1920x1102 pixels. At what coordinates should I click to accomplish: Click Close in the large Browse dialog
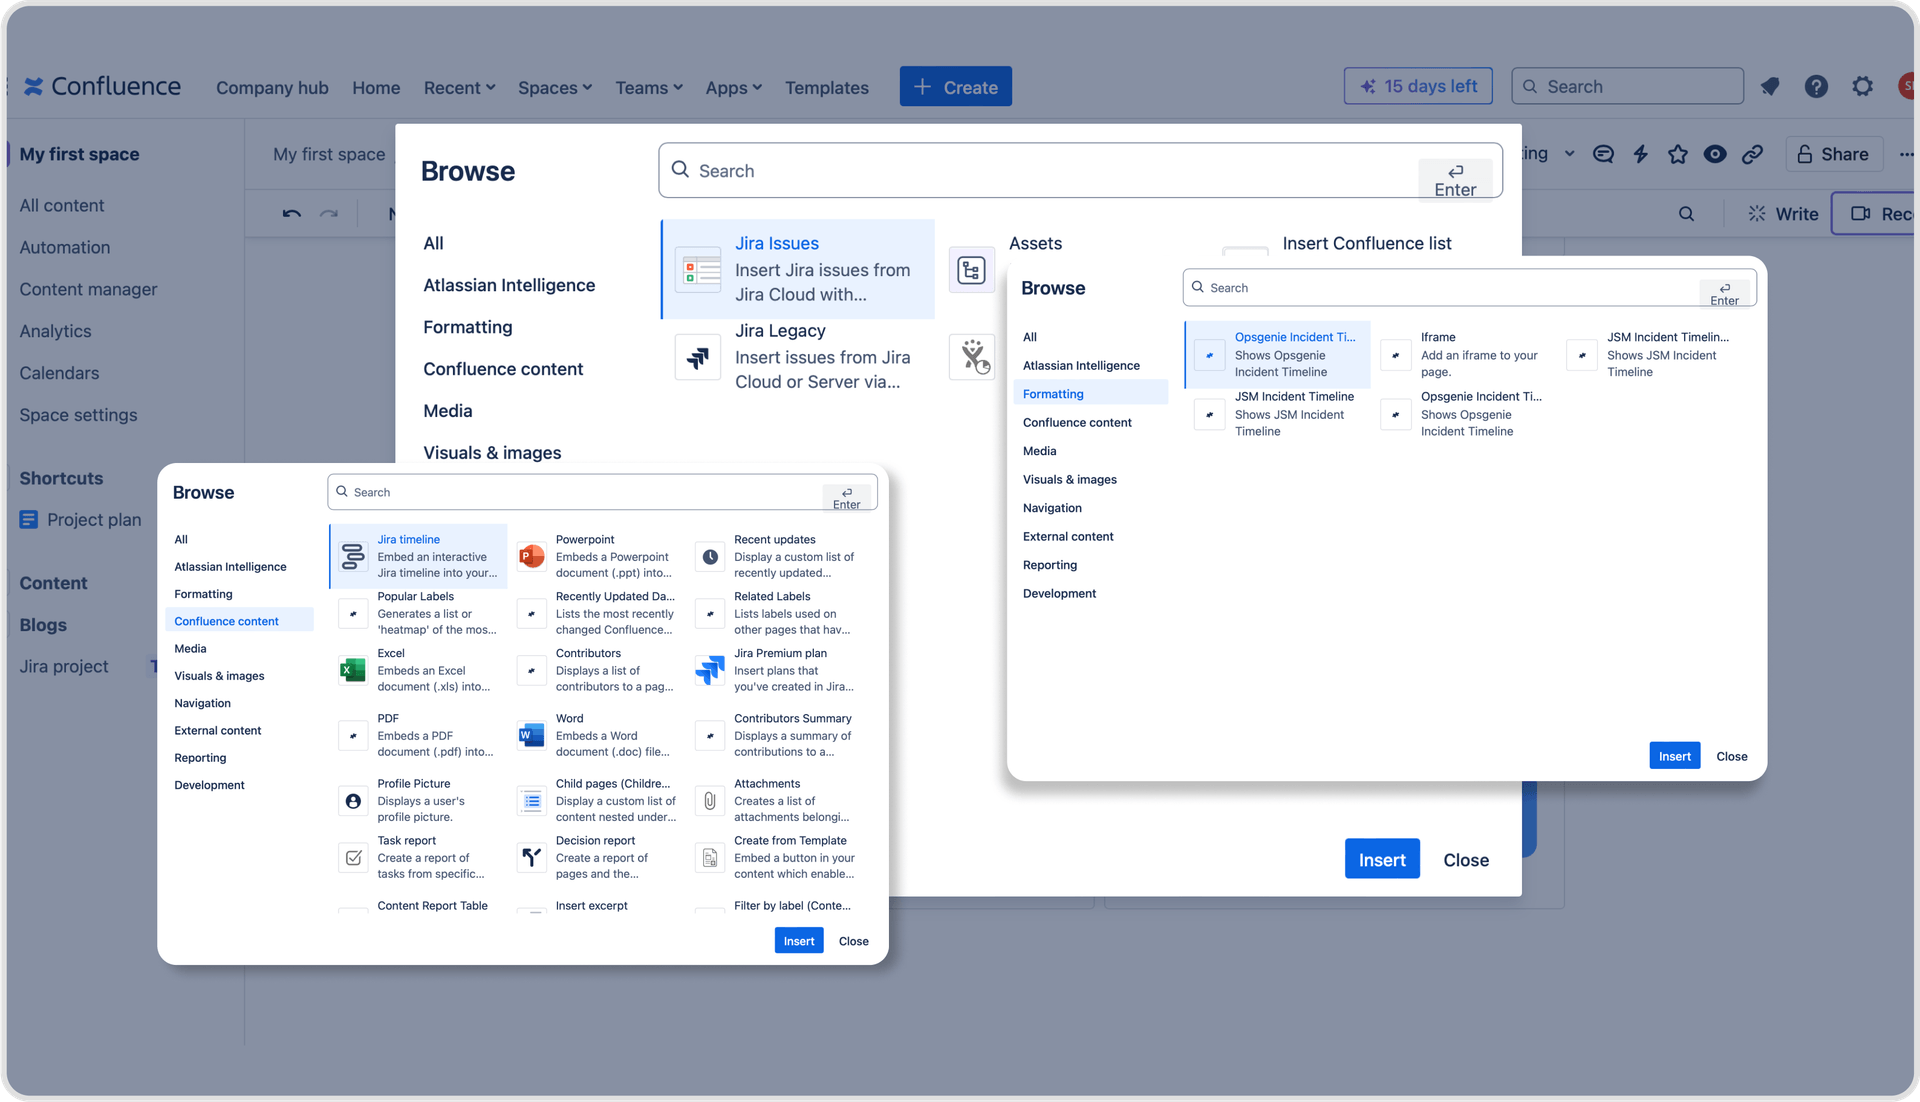tap(1466, 860)
